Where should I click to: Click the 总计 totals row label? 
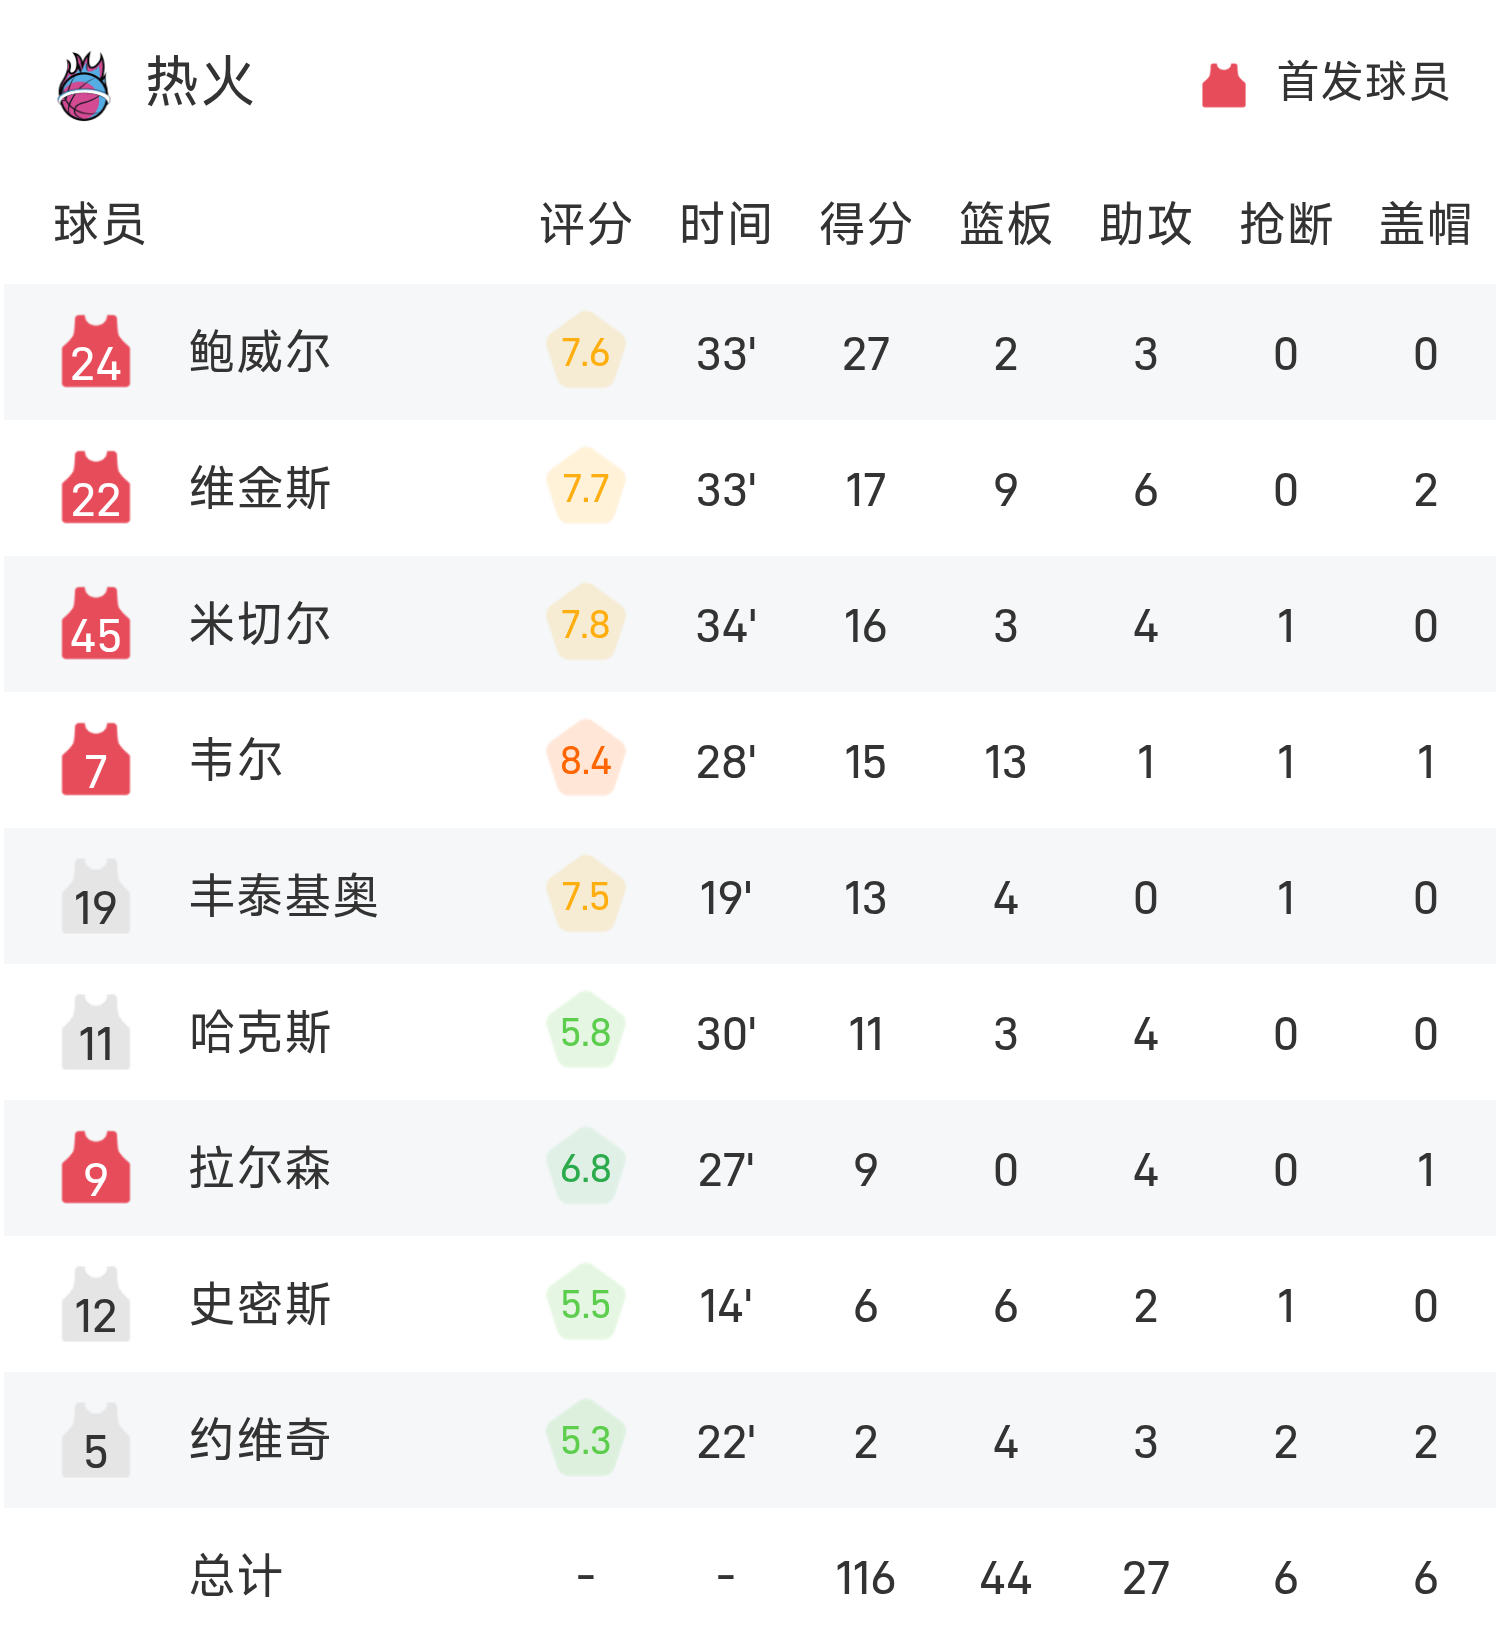tap(236, 1576)
